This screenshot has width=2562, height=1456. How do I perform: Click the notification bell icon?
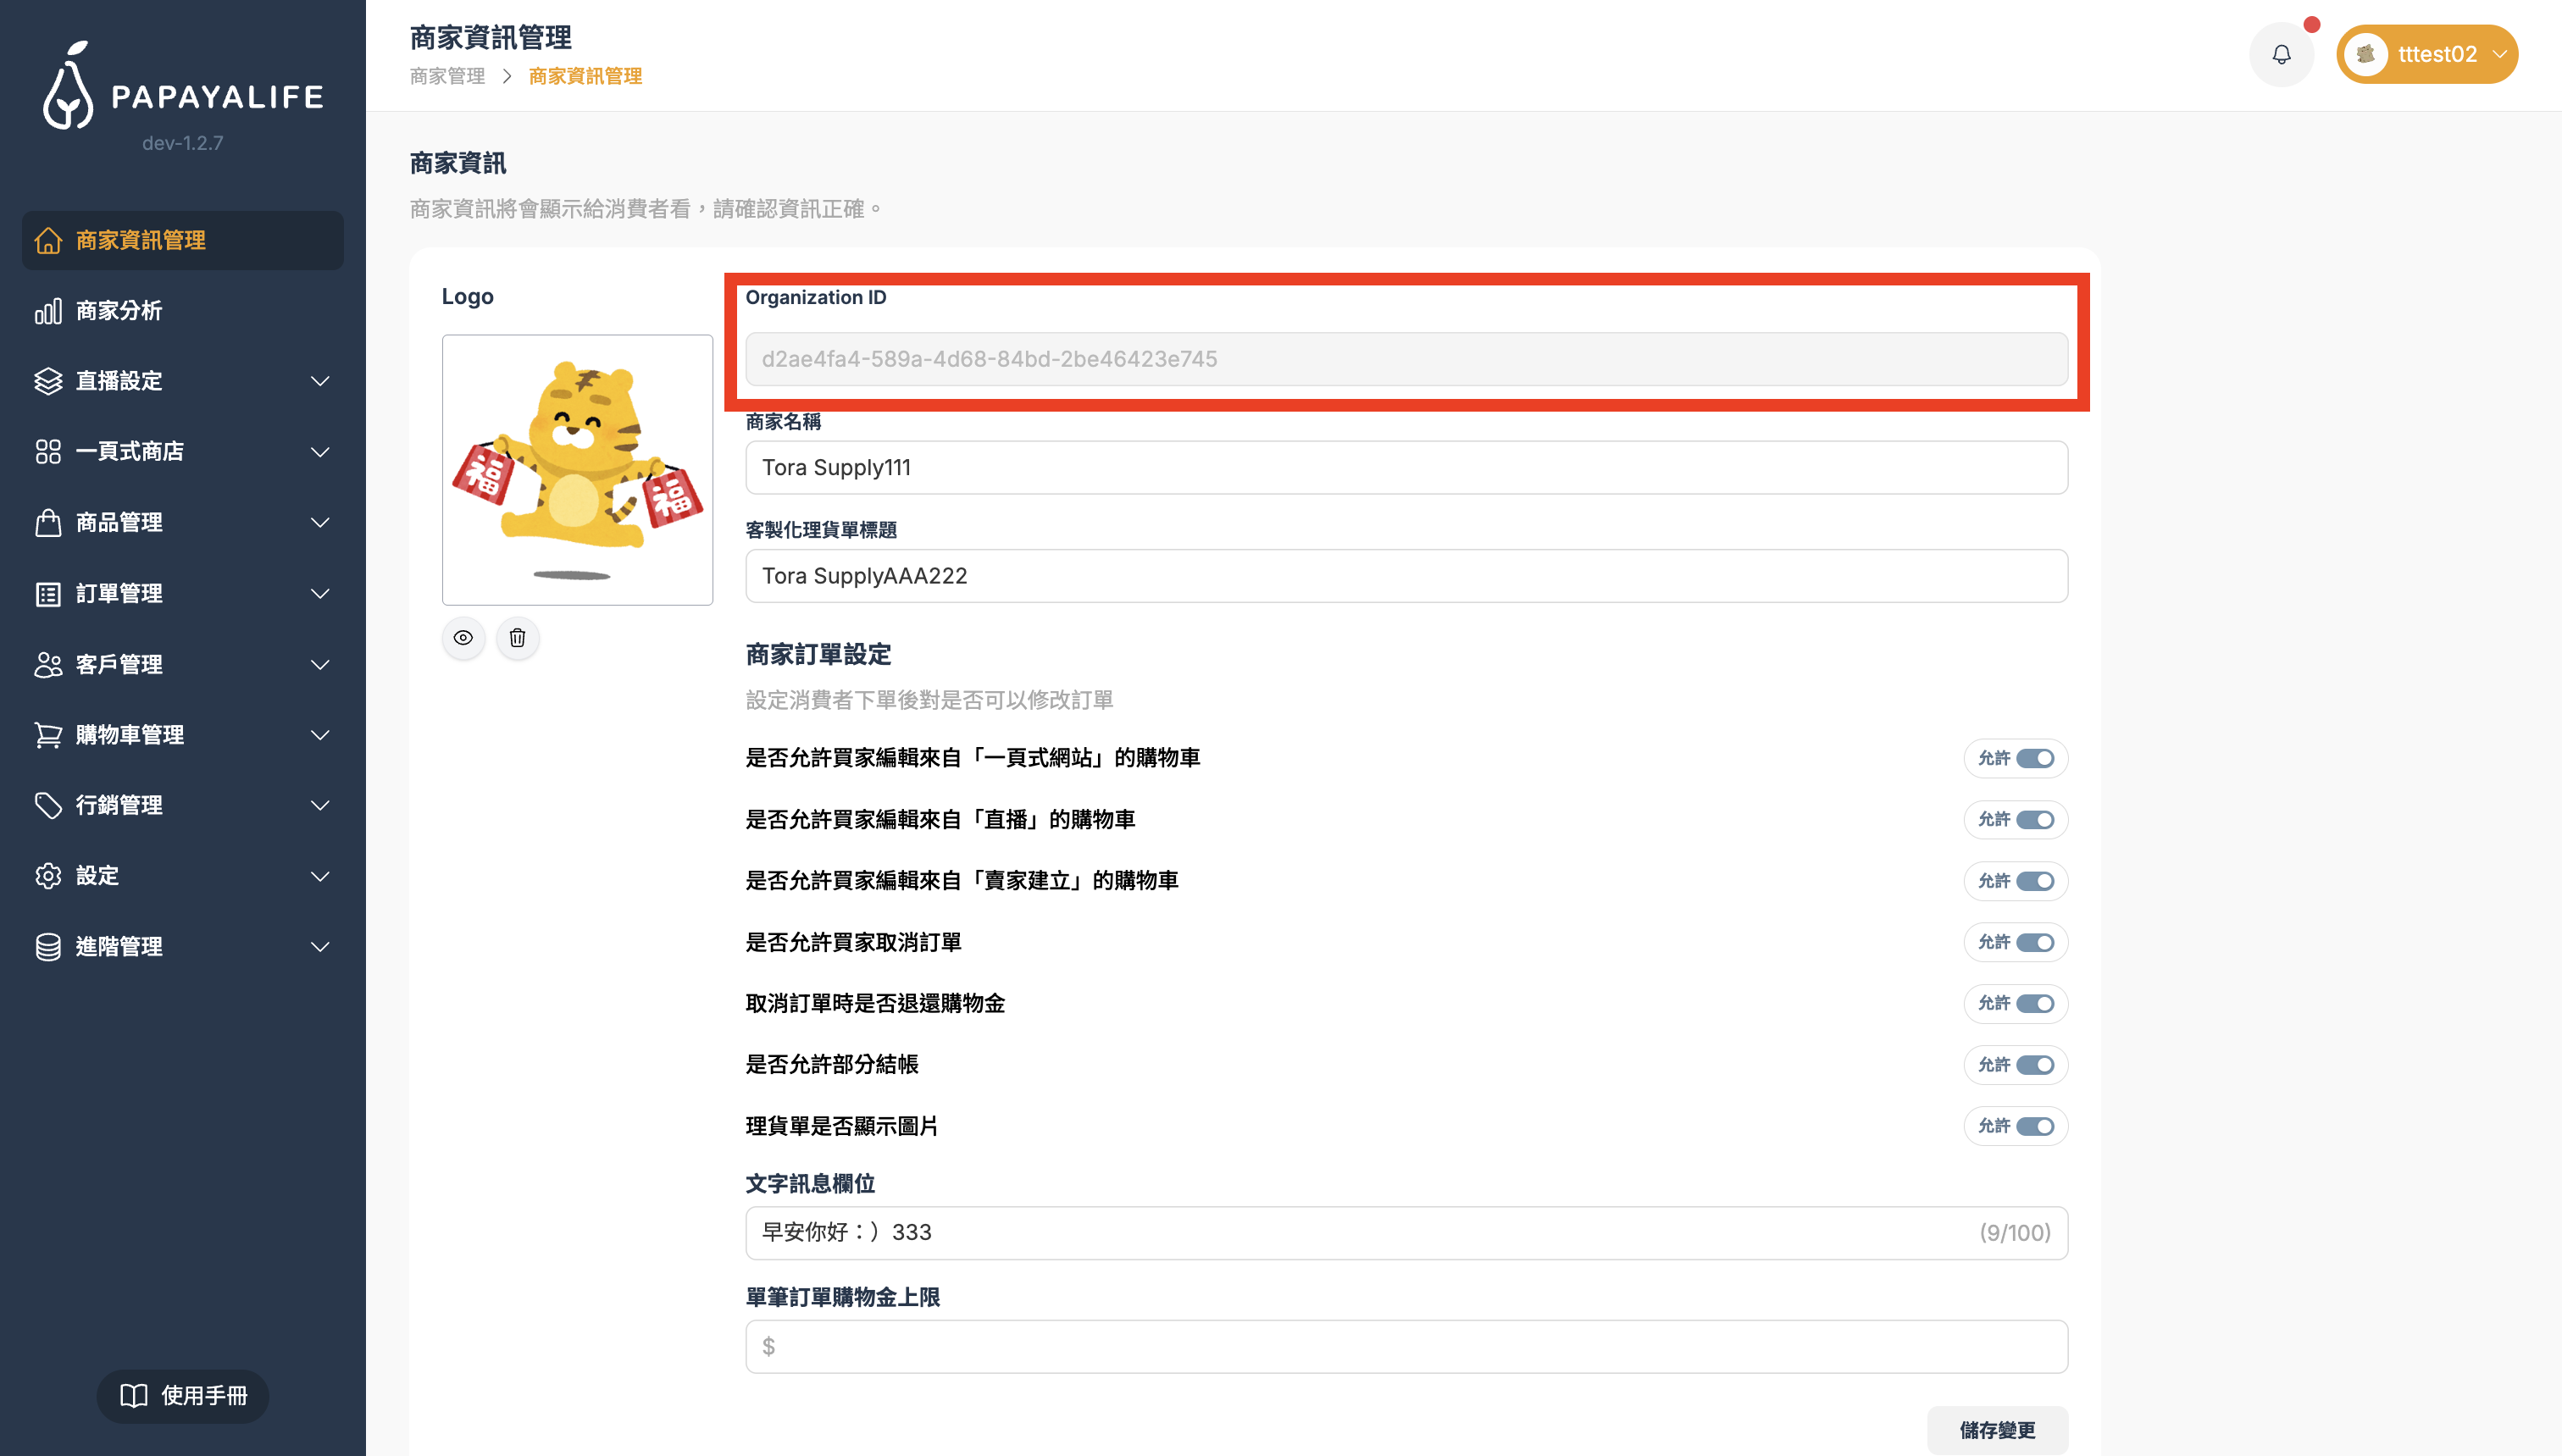click(2281, 53)
